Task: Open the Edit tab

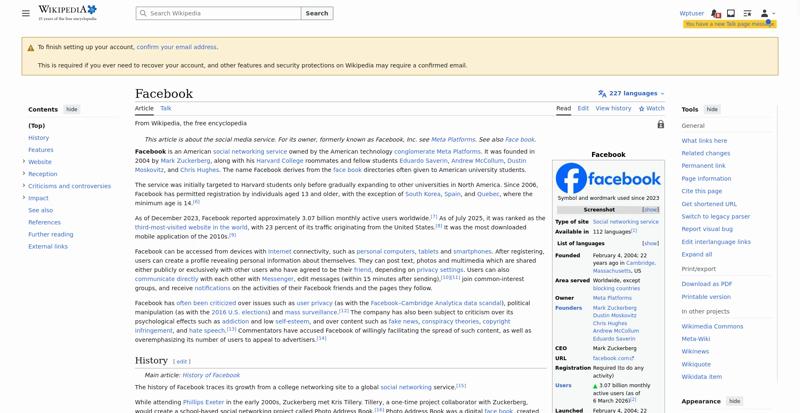Action: [x=583, y=108]
